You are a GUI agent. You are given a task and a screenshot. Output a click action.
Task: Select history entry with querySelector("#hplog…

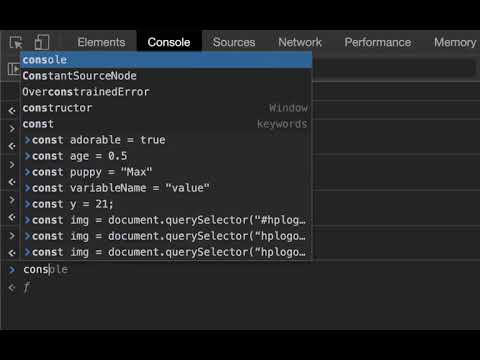[166, 220]
